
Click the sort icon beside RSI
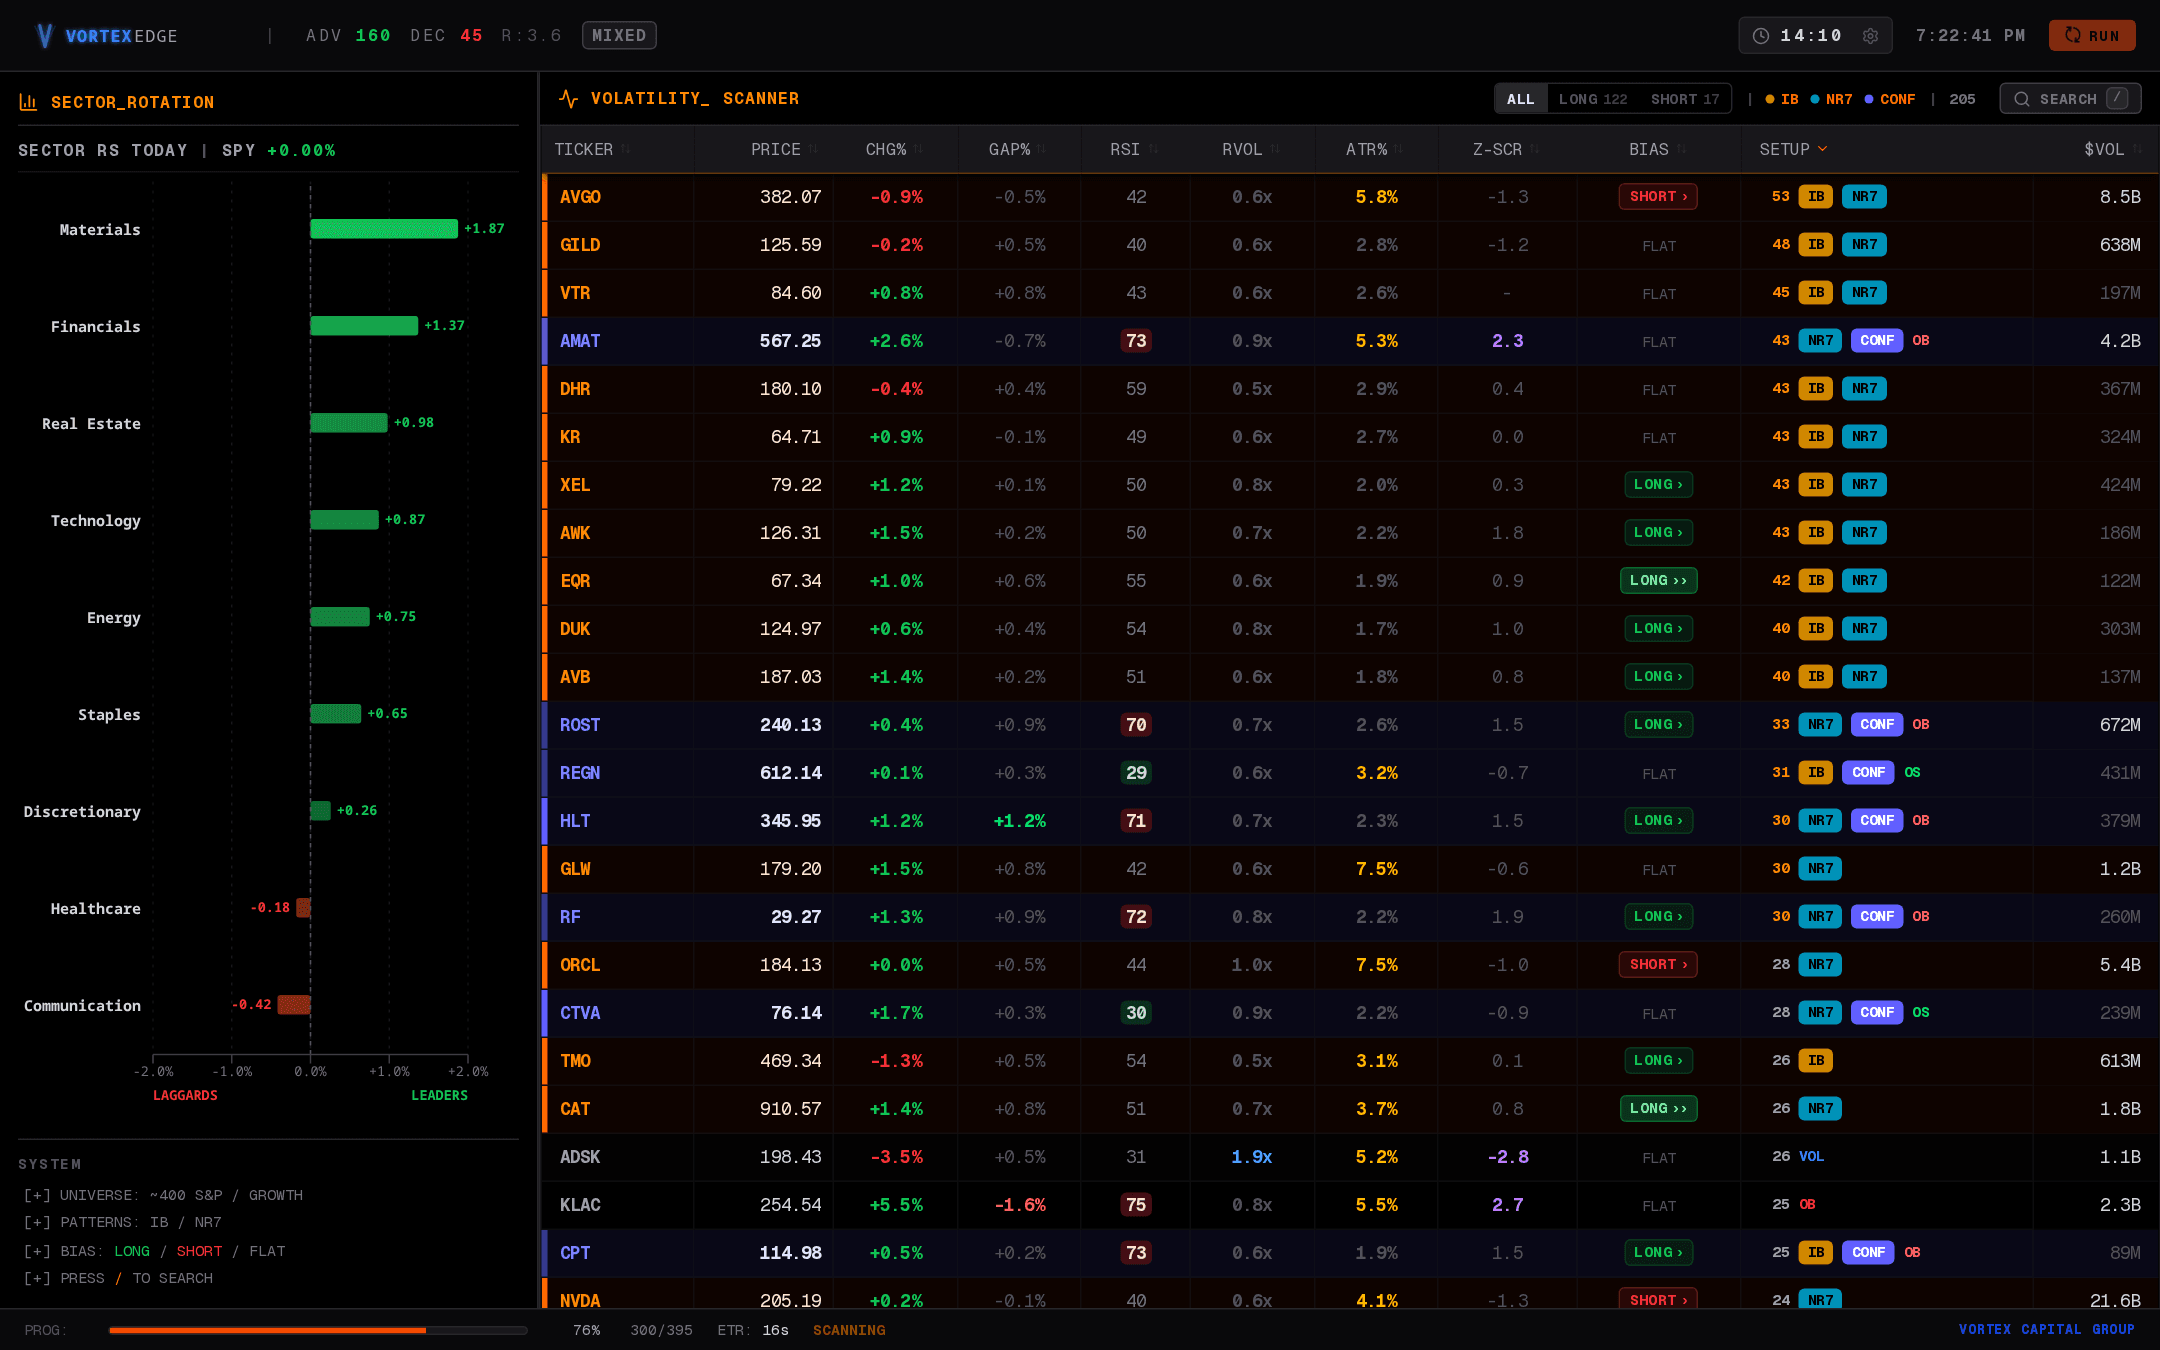(x=1153, y=149)
